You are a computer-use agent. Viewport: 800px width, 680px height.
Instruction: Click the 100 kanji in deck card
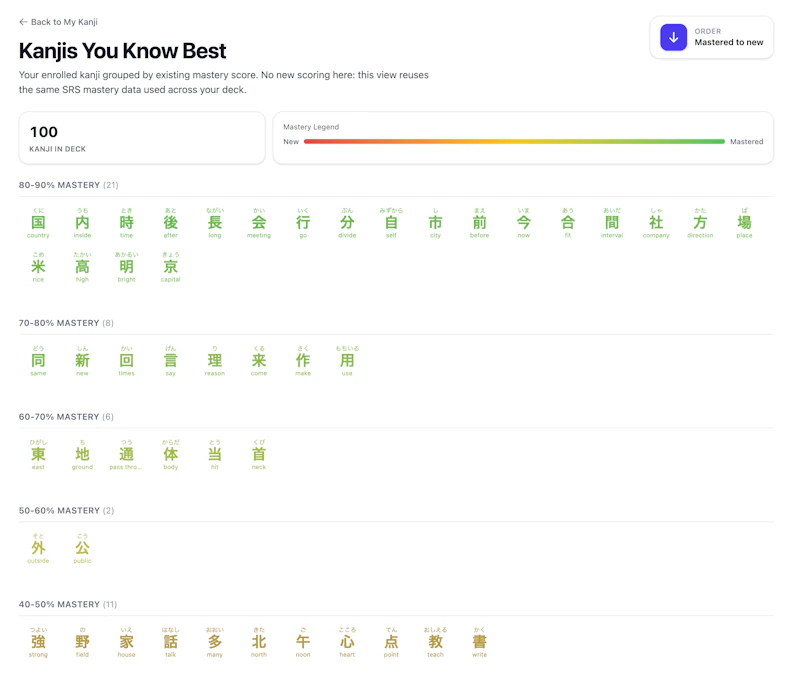pyautogui.click(x=142, y=138)
